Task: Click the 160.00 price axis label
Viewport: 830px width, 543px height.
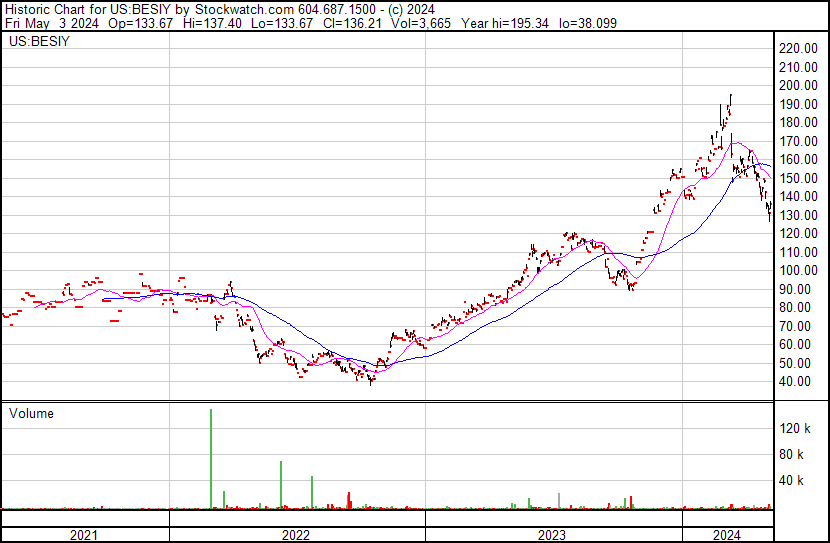Action: point(800,159)
